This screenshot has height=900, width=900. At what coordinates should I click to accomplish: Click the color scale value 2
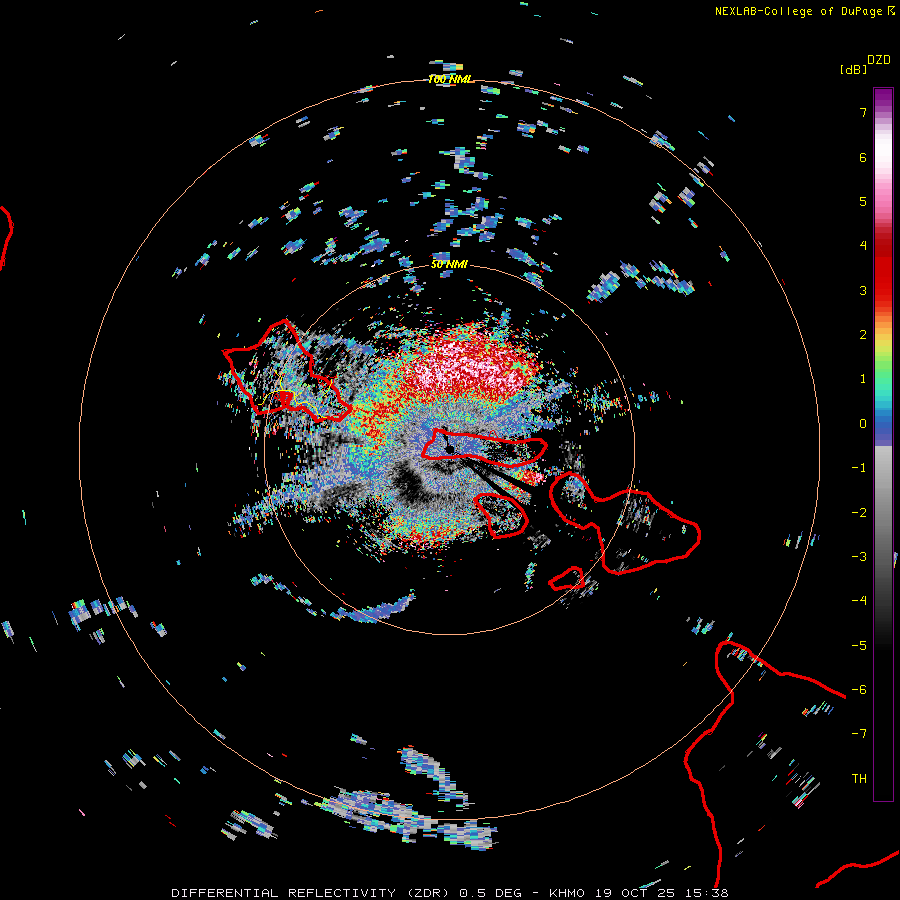tap(863, 335)
